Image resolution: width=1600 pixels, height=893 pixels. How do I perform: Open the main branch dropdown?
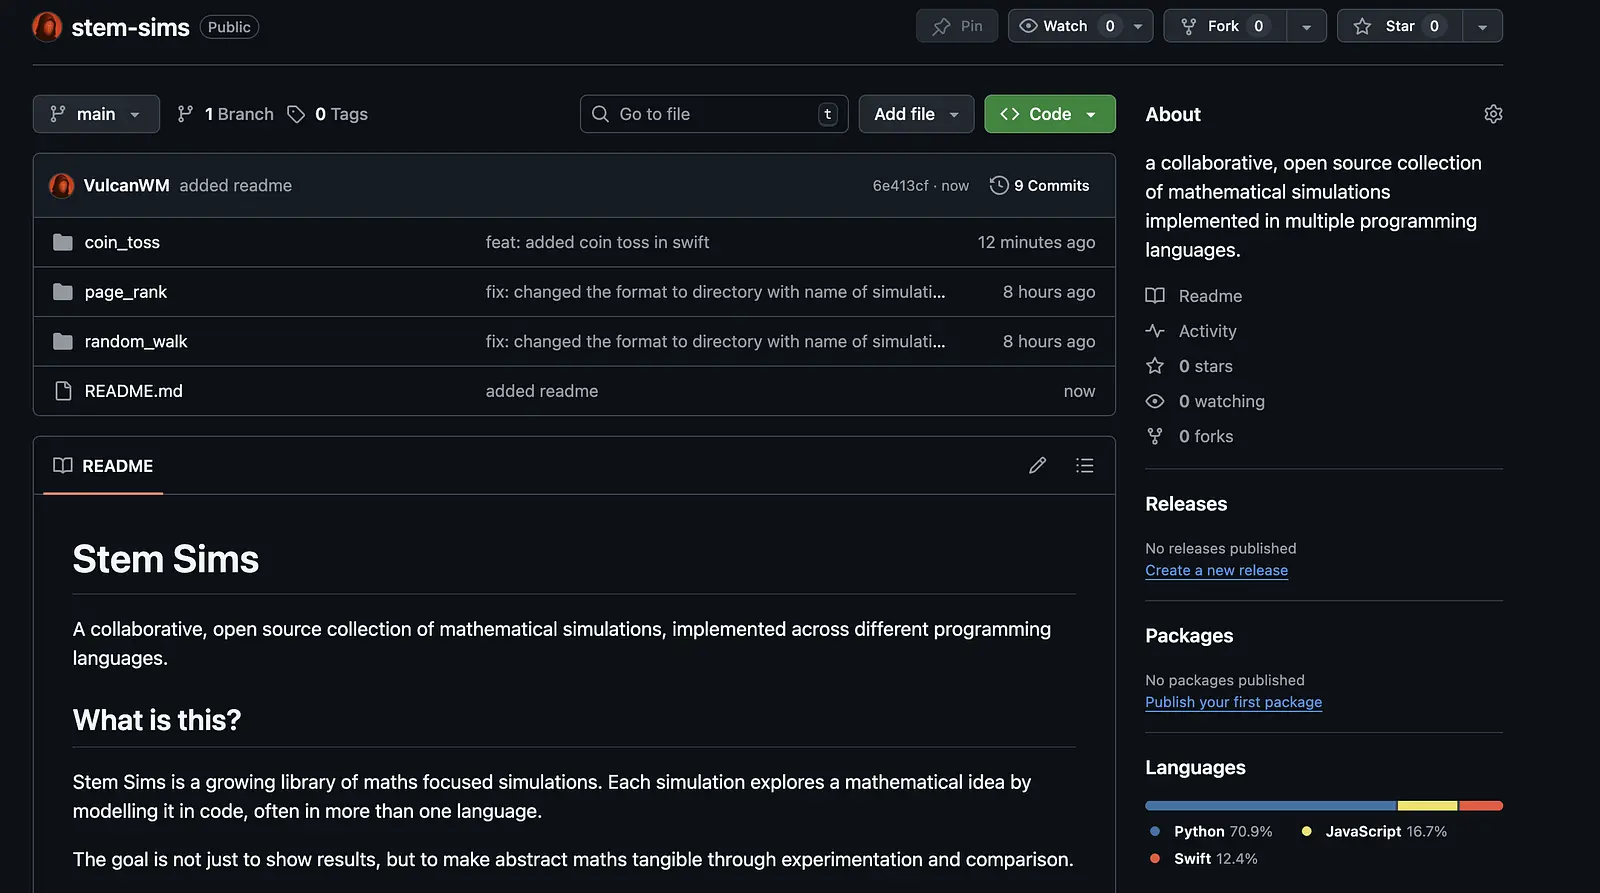tap(96, 114)
